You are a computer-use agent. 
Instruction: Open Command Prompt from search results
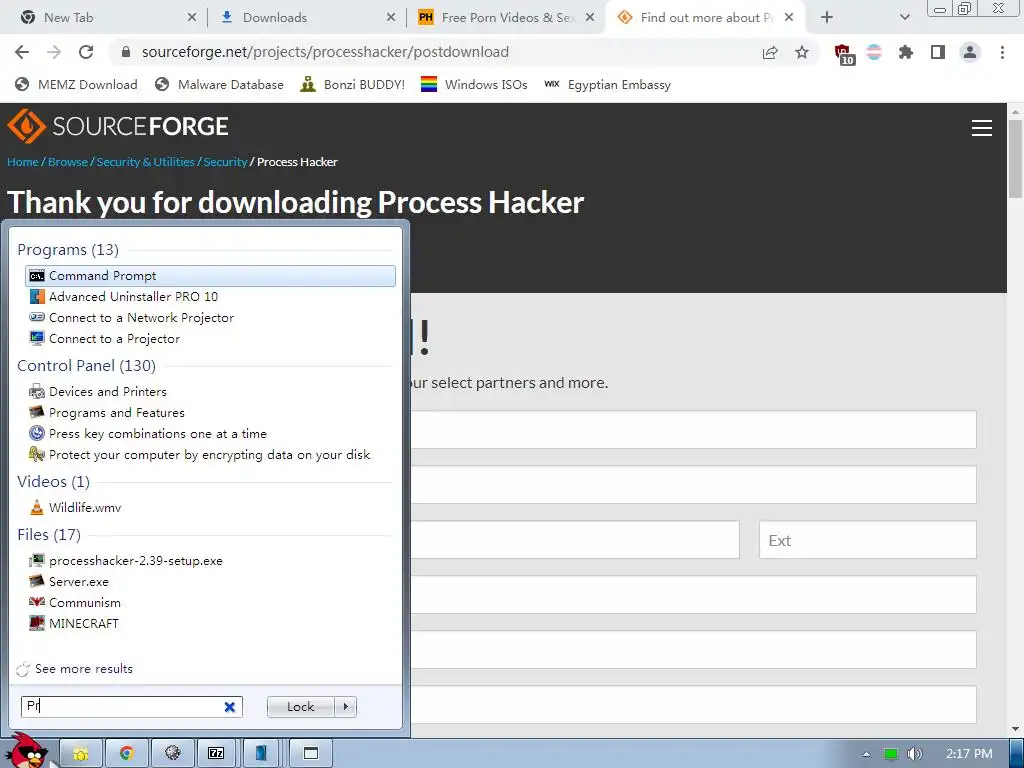(210, 276)
